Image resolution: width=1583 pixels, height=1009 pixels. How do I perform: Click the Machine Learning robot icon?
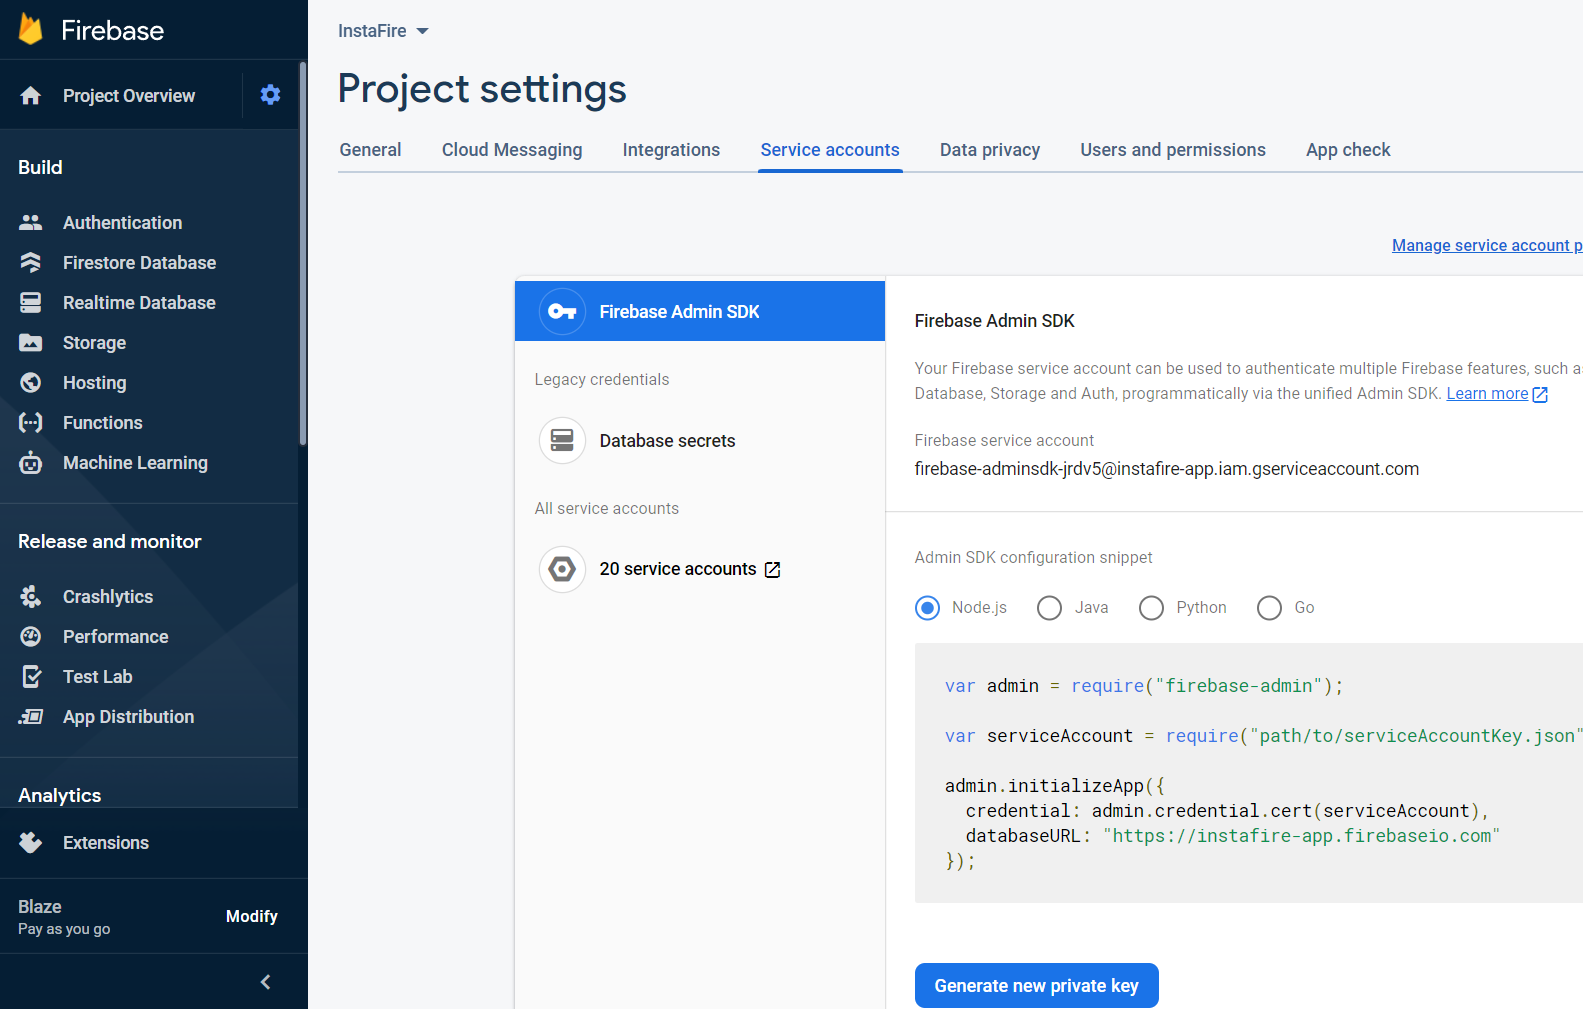click(x=31, y=463)
